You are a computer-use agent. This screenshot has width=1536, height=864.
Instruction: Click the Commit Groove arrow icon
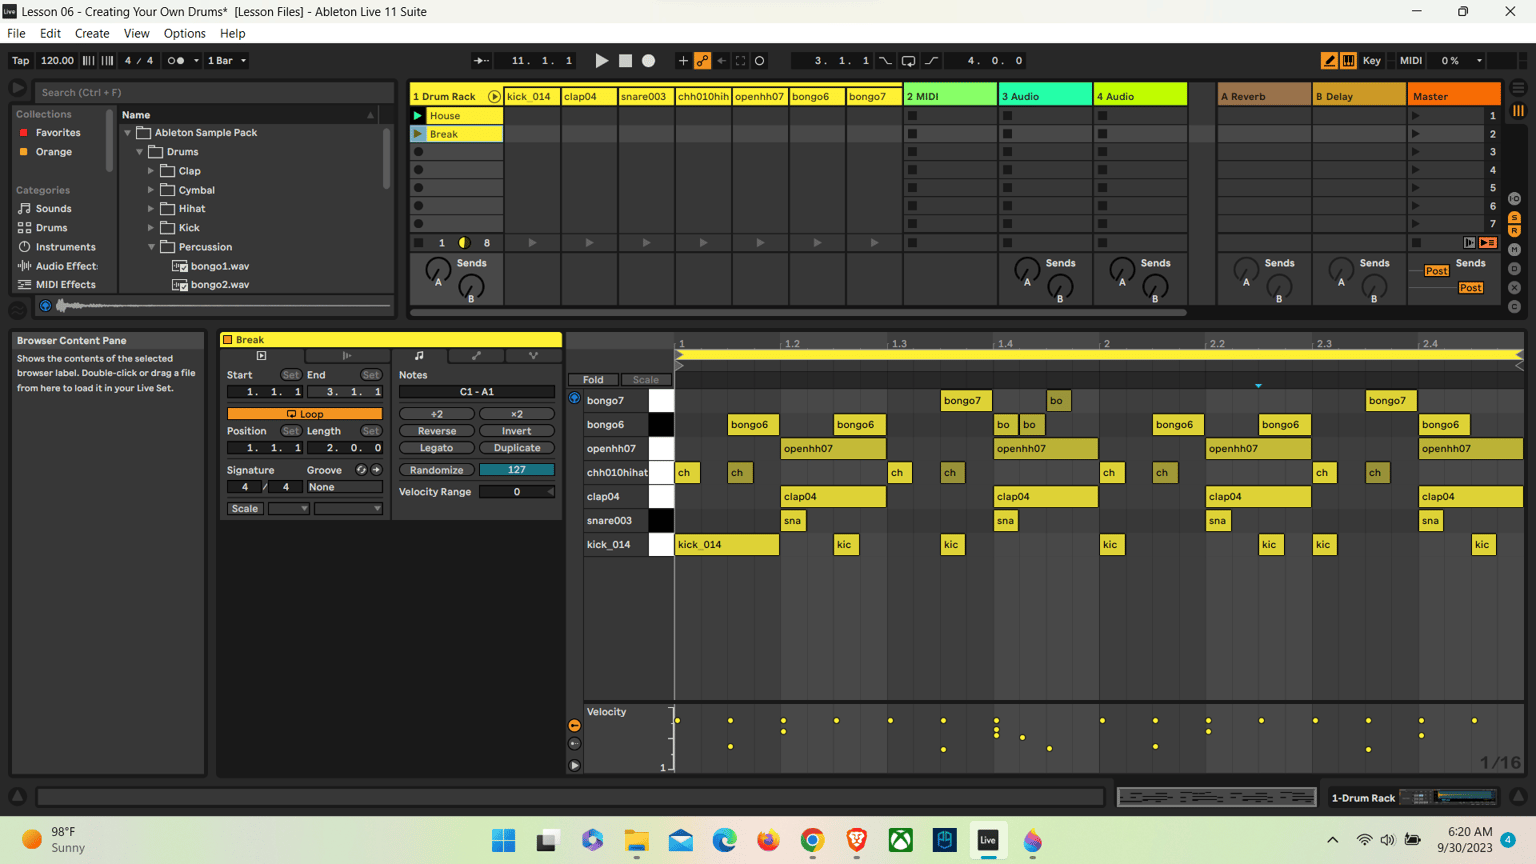pyautogui.click(x=377, y=470)
